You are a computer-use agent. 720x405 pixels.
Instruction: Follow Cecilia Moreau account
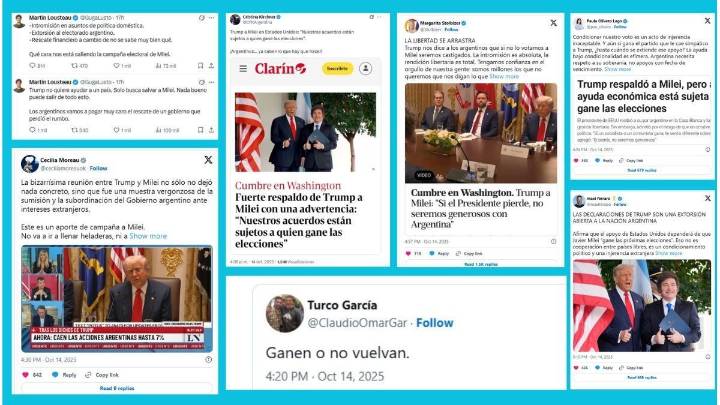point(98,168)
